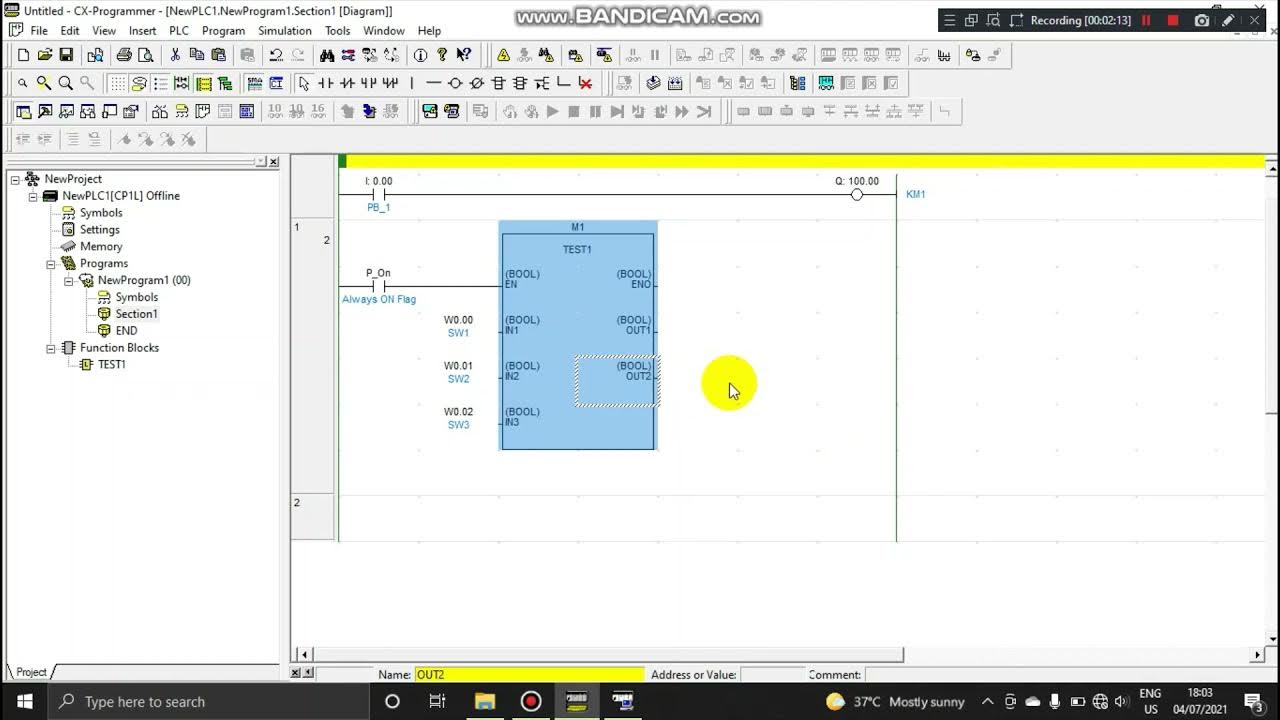Toggle the grid display icon
This screenshot has width=1280, height=720.
[x=118, y=83]
